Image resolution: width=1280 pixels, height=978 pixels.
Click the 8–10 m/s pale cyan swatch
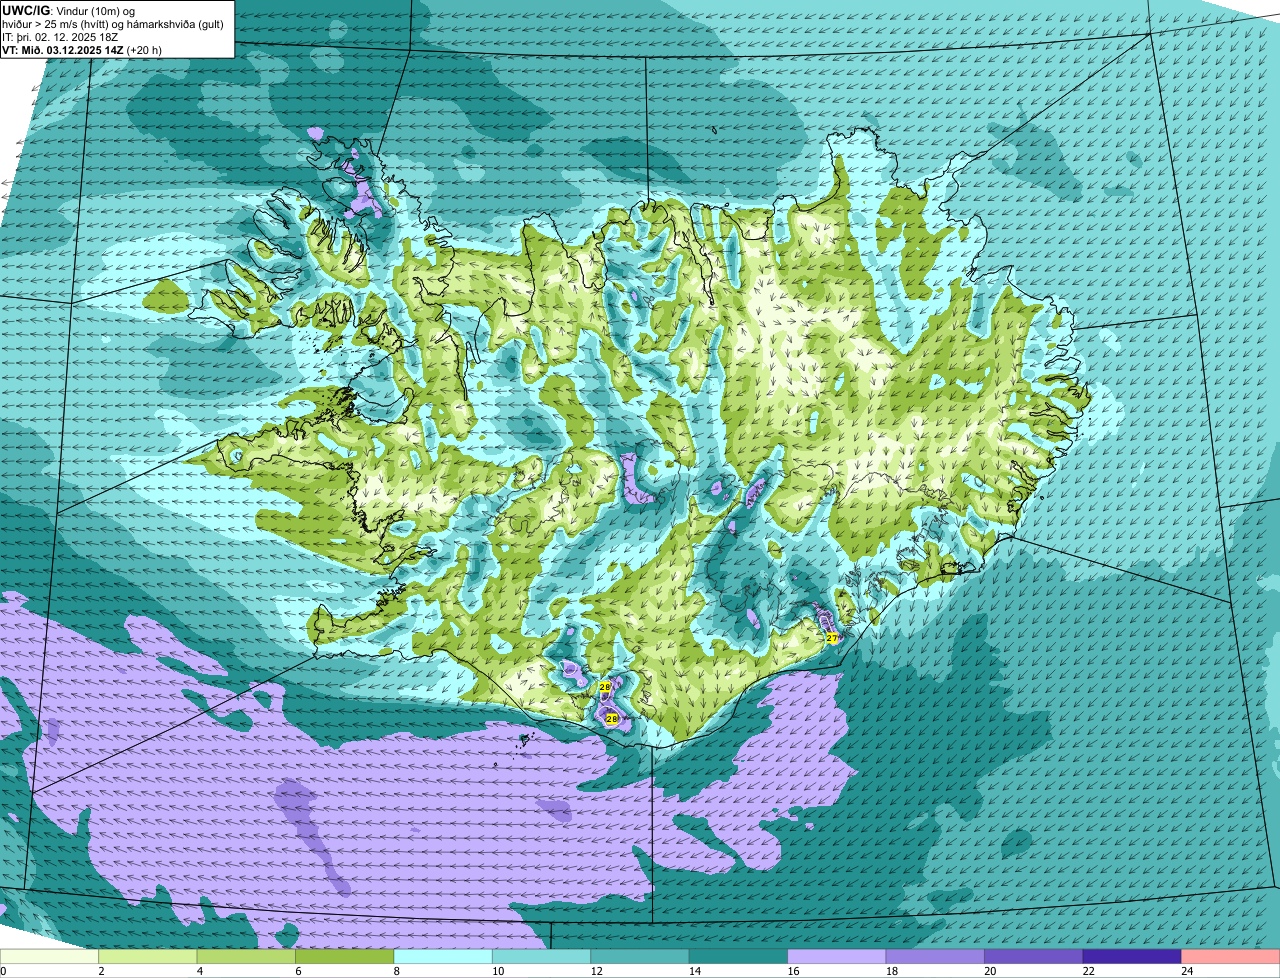(x=444, y=957)
